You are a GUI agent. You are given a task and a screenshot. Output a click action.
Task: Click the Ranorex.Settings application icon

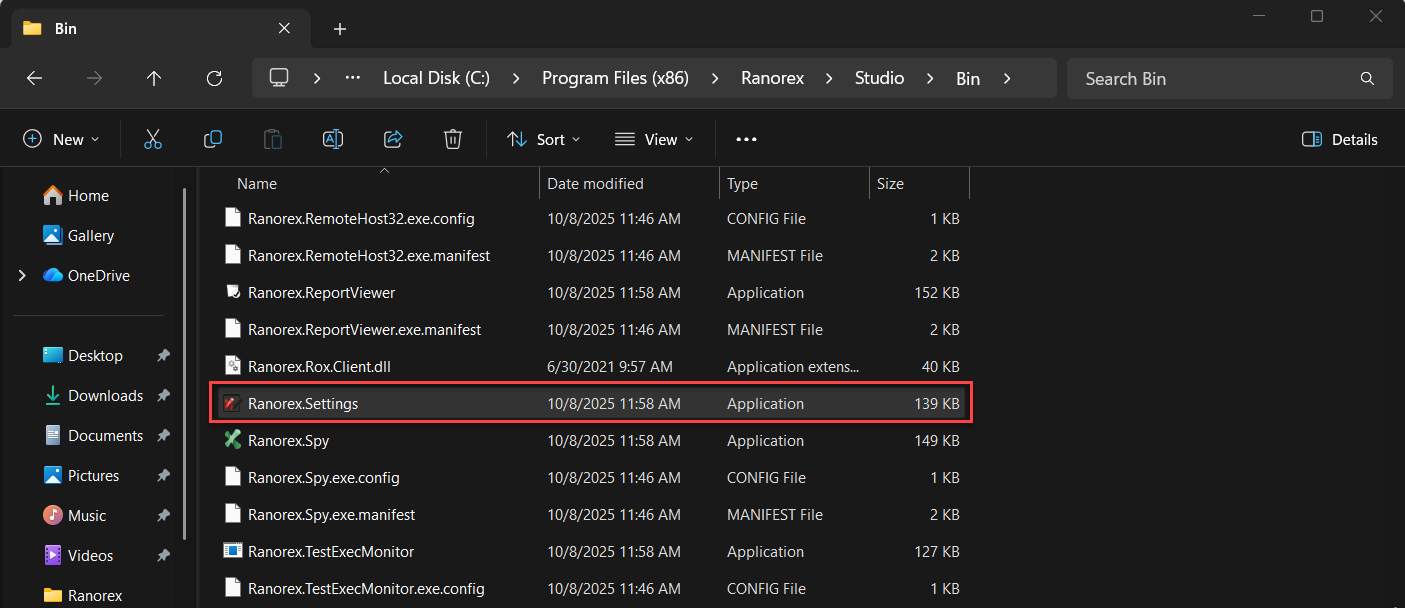(x=233, y=404)
